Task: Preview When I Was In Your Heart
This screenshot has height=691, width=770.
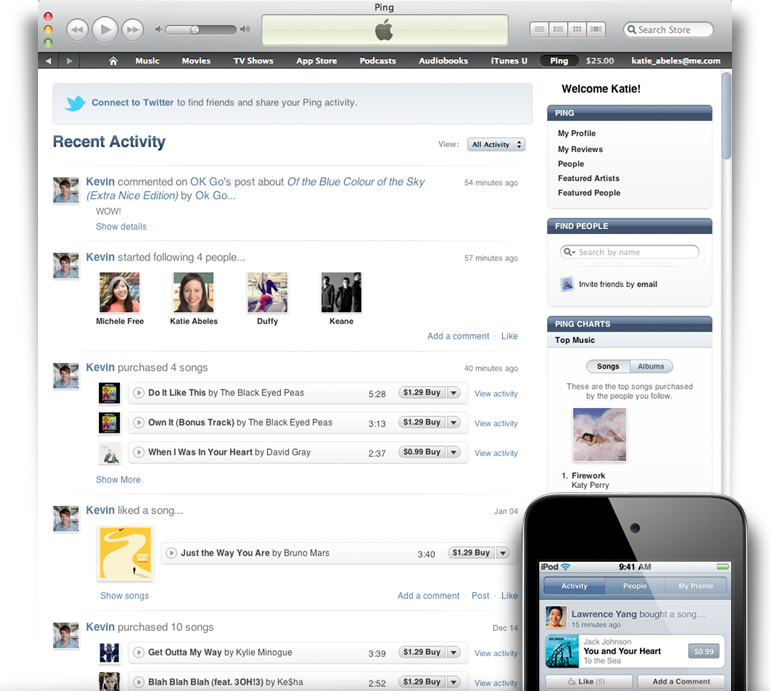Action: coord(139,452)
